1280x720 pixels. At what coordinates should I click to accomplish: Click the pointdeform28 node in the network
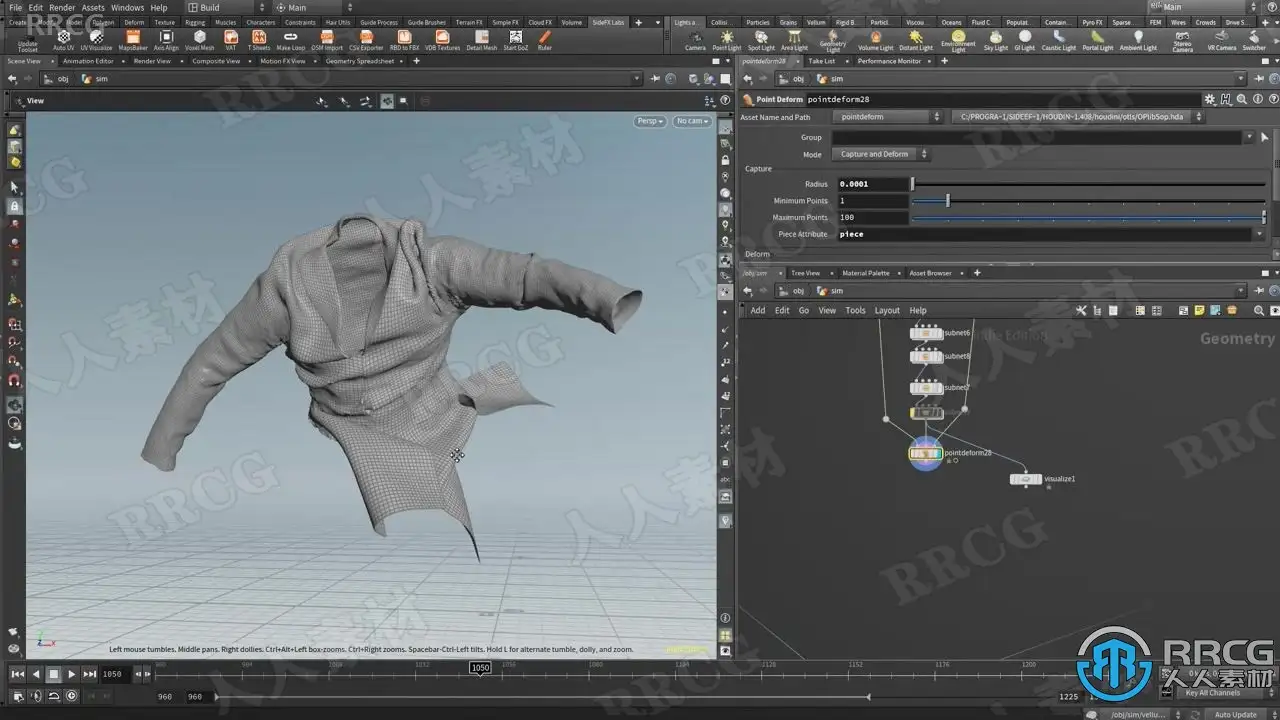click(926, 453)
